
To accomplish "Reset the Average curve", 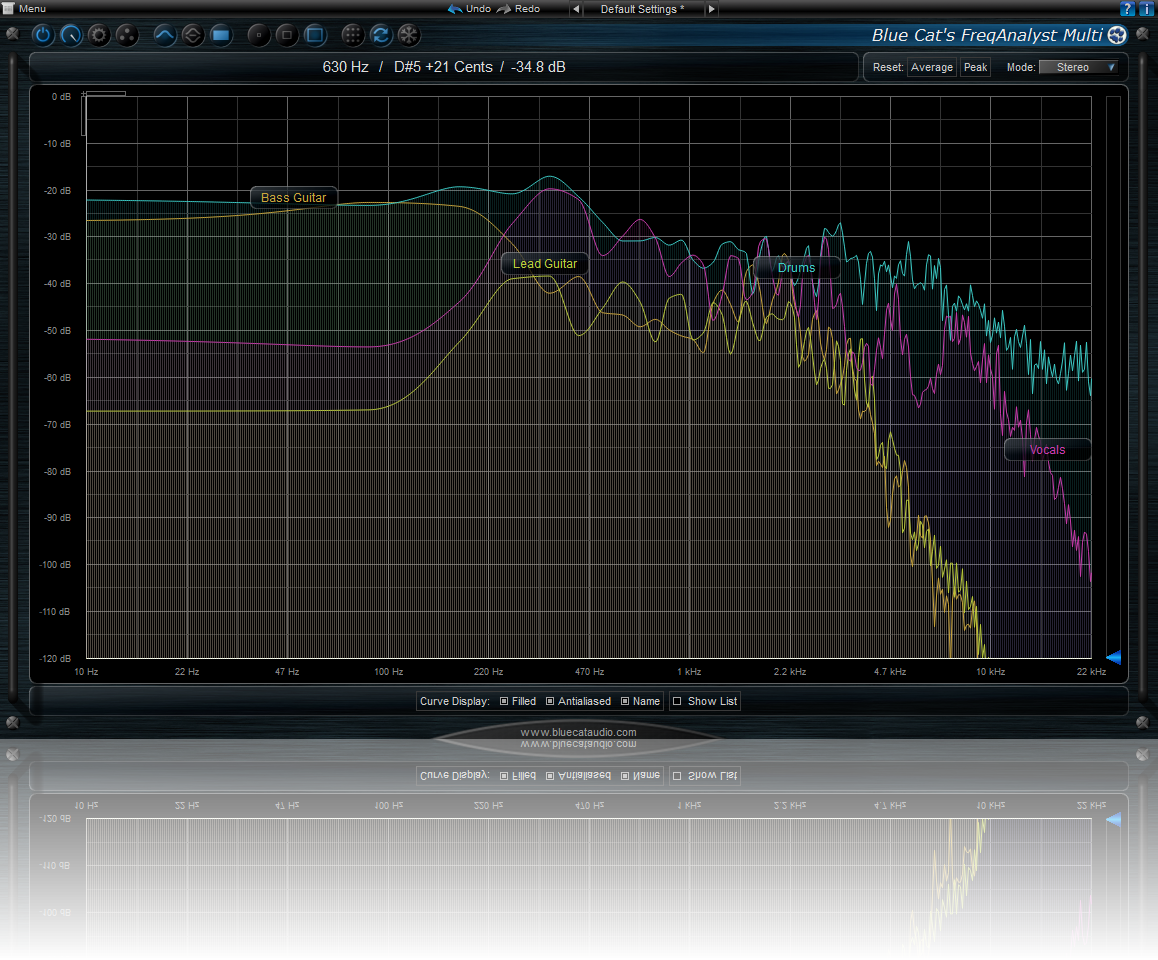I will click(931, 67).
